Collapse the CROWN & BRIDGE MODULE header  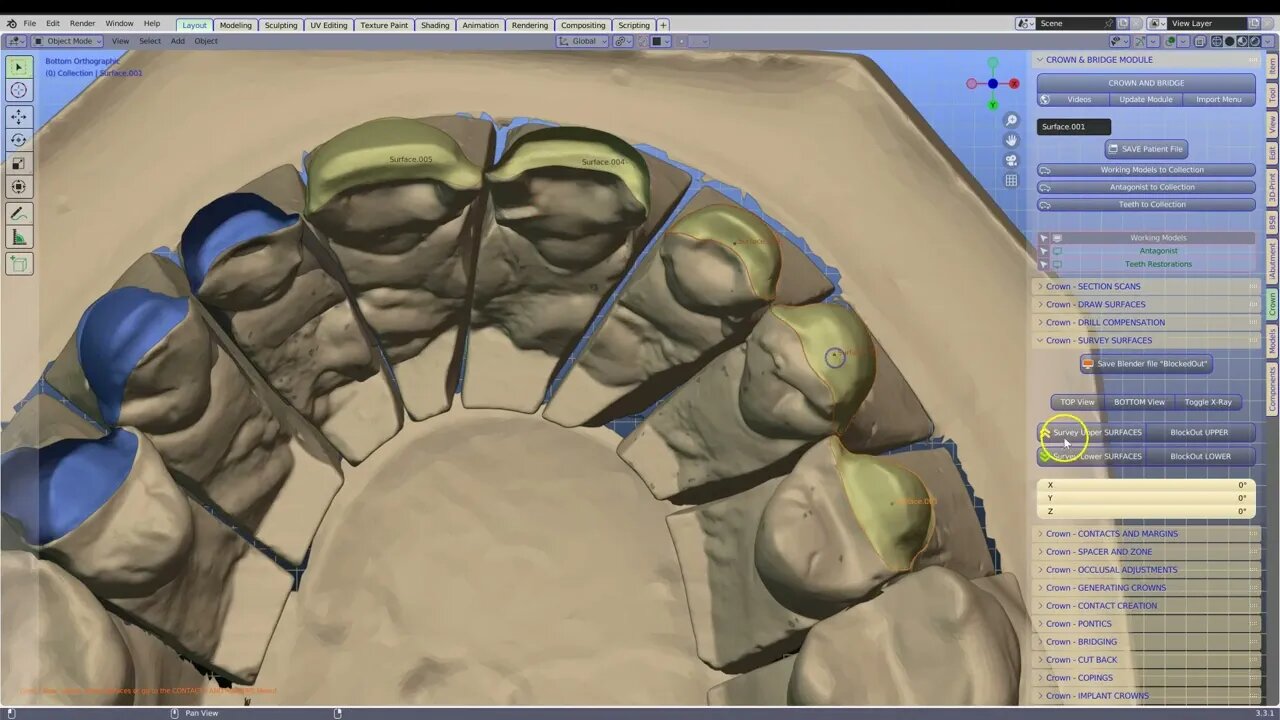click(1145, 59)
